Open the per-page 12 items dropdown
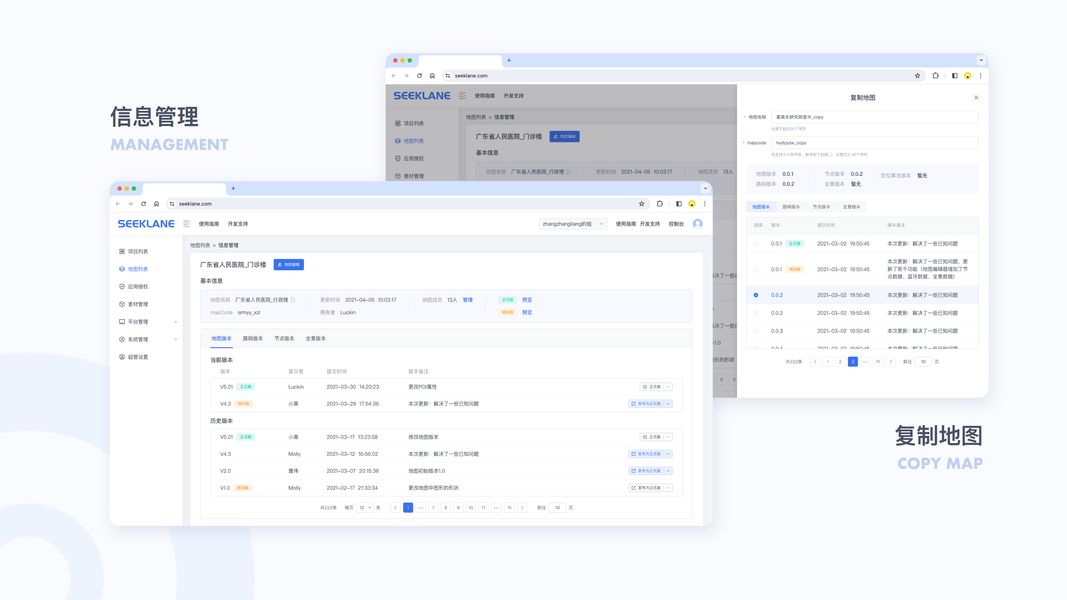Viewport: 1067px width, 600px height. click(365, 507)
